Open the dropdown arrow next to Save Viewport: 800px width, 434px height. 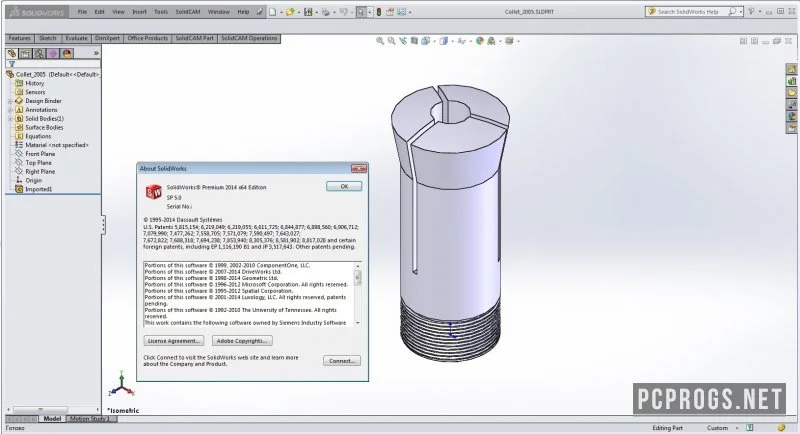(316, 12)
